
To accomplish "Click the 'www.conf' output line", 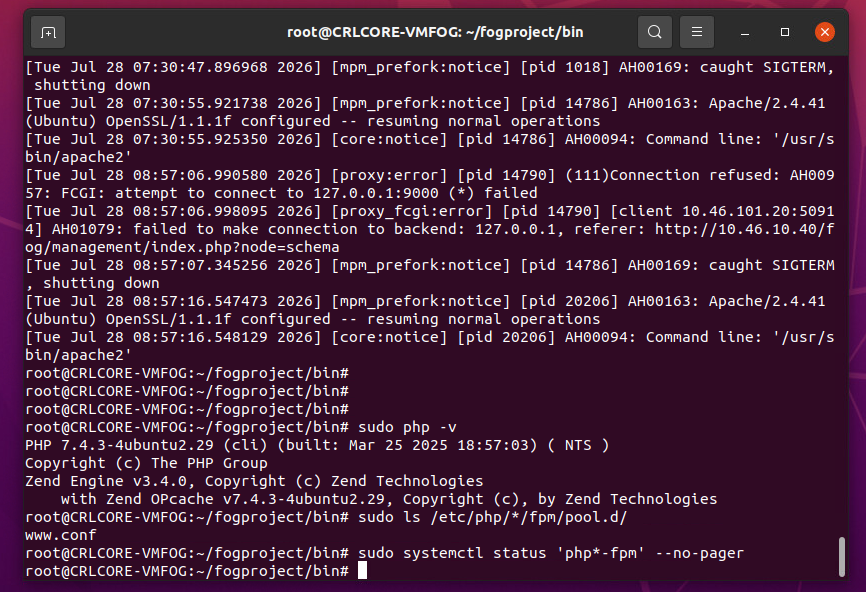I will 61,535.
